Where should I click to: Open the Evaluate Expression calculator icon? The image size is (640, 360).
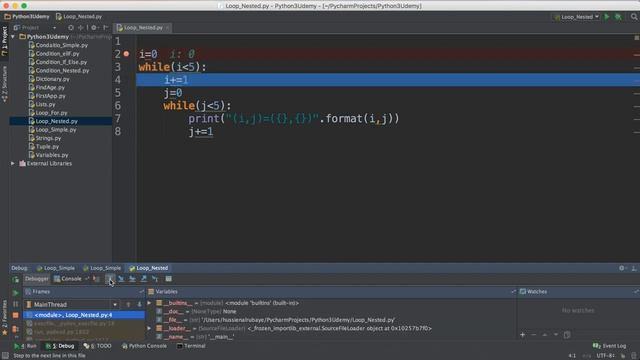pyautogui.click(x=169, y=279)
